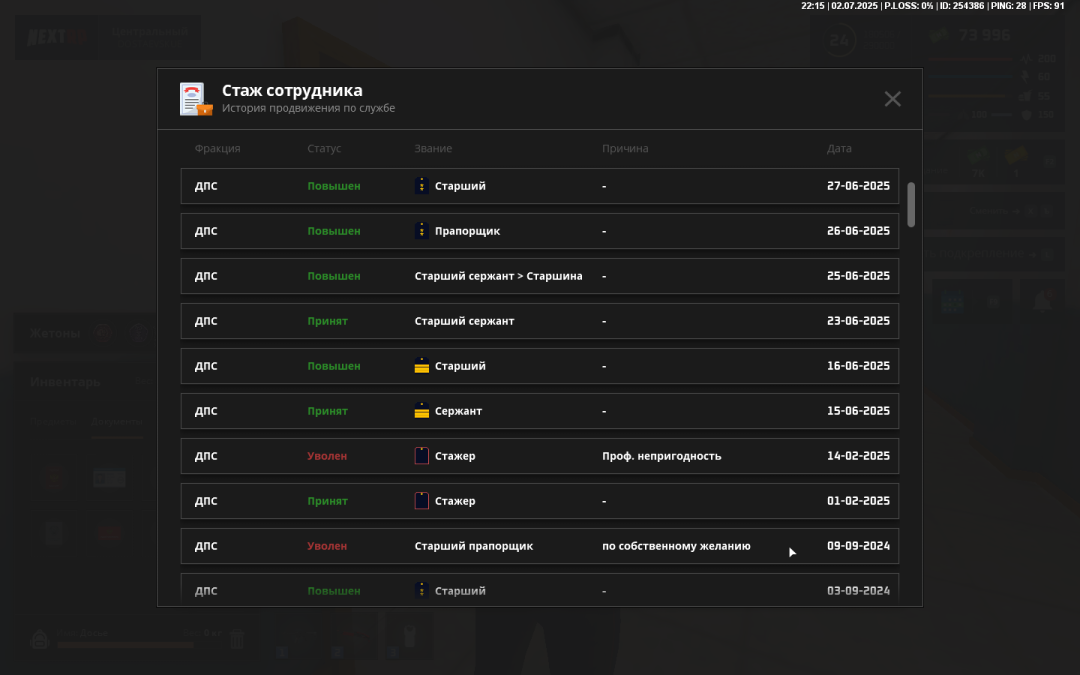This screenshot has width=1080, height=675.
Task: Select the date 25-06-2025
Action: click(x=858, y=276)
